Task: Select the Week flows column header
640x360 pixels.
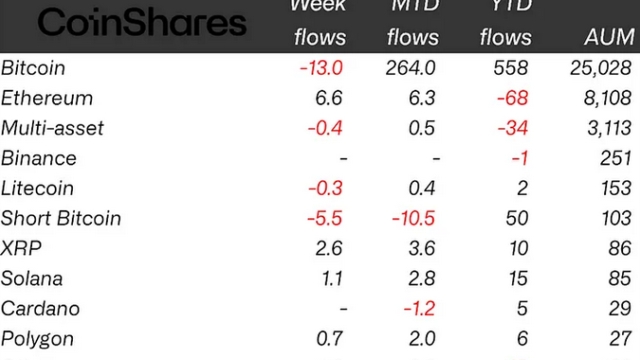Action: coord(319,23)
